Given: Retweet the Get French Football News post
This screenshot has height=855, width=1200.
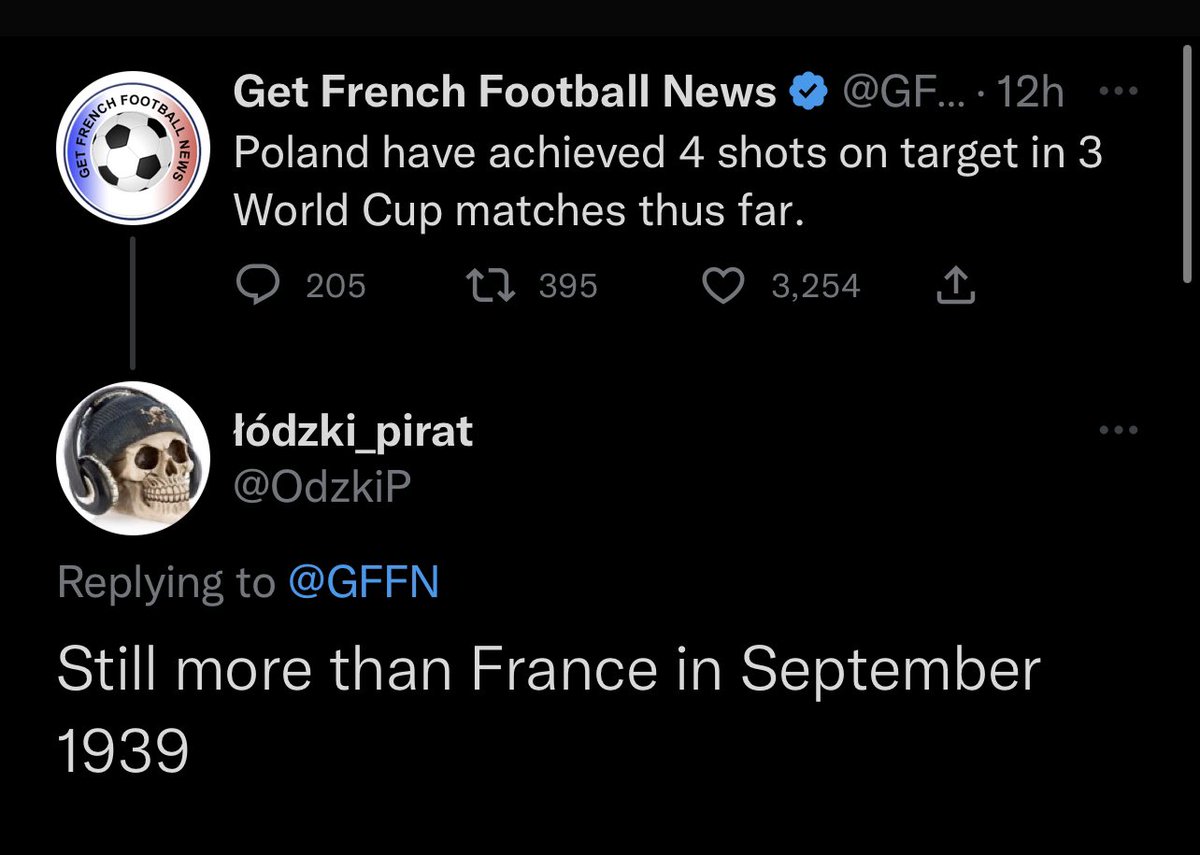Looking at the screenshot, I should pos(493,286).
